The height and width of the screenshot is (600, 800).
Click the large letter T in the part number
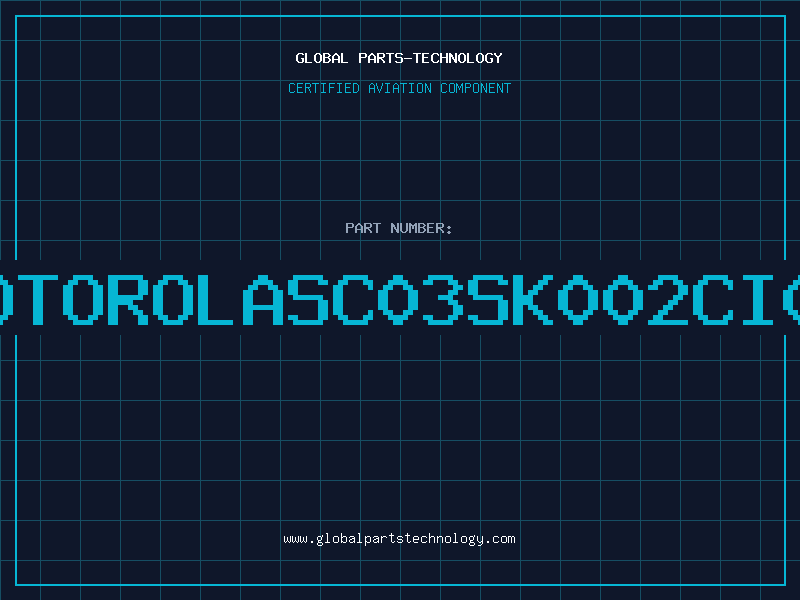[38, 299]
